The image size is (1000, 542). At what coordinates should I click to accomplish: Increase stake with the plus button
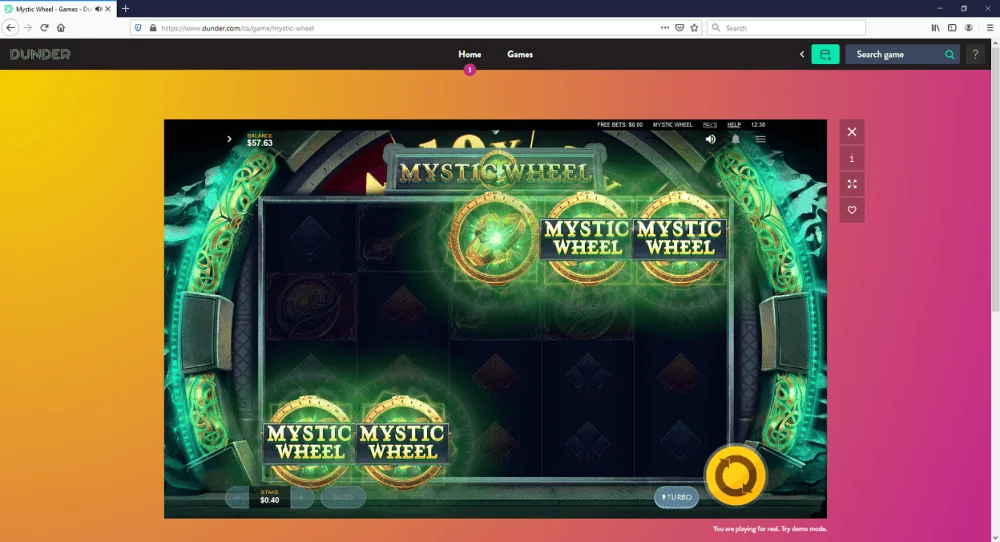click(x=301, y=497)
